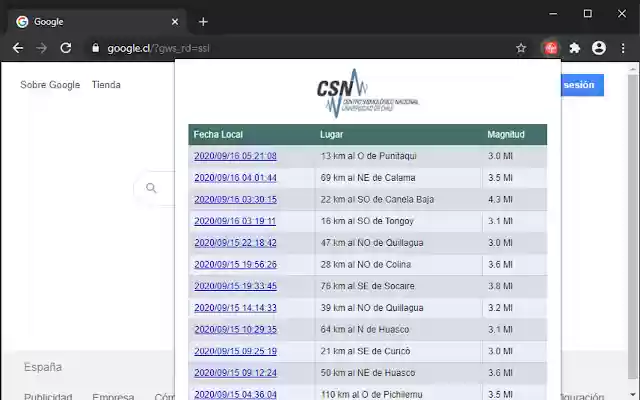Go back using the browser back arrow

[x=18, y=48]
